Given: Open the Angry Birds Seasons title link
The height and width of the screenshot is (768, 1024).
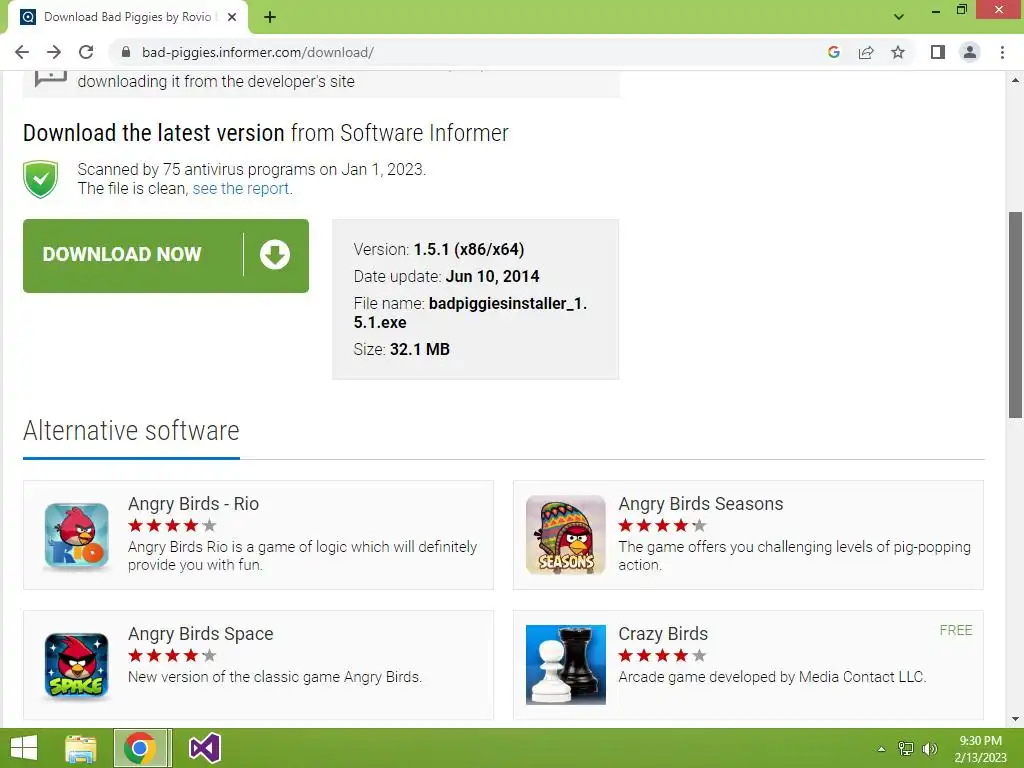Looking at the screenshot, I should pyautogui.click(x=701, y=504).
